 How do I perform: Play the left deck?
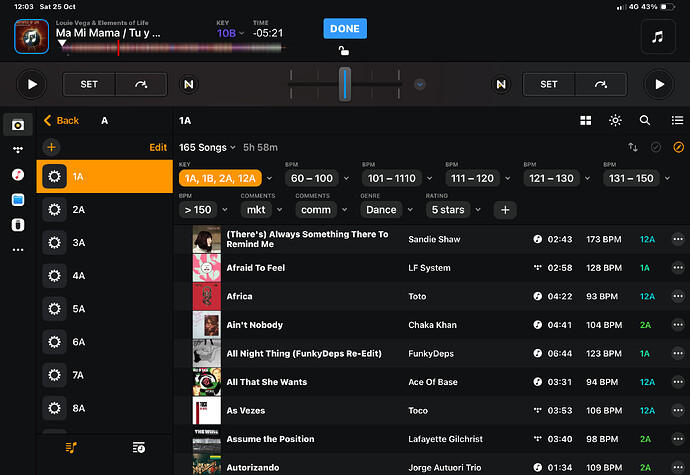coord(32,84)
